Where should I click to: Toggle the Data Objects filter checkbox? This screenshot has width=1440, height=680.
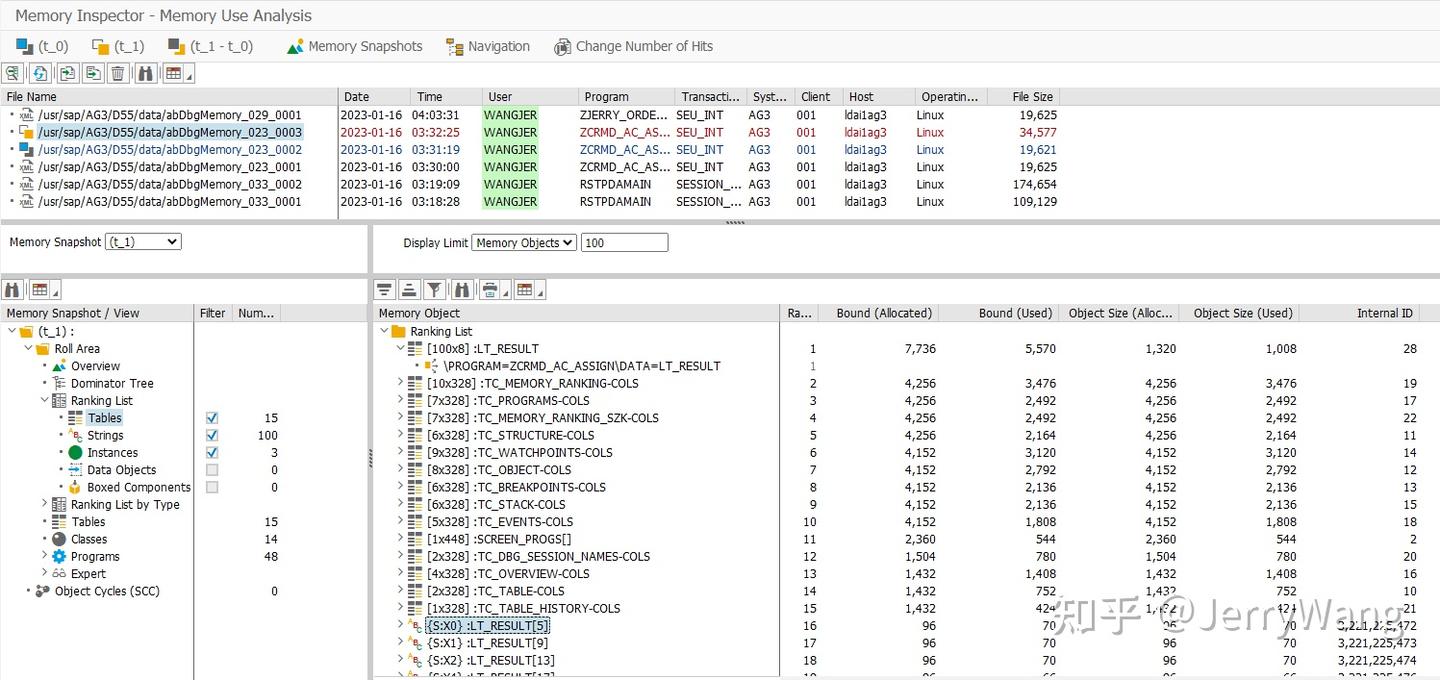[212, 470]
